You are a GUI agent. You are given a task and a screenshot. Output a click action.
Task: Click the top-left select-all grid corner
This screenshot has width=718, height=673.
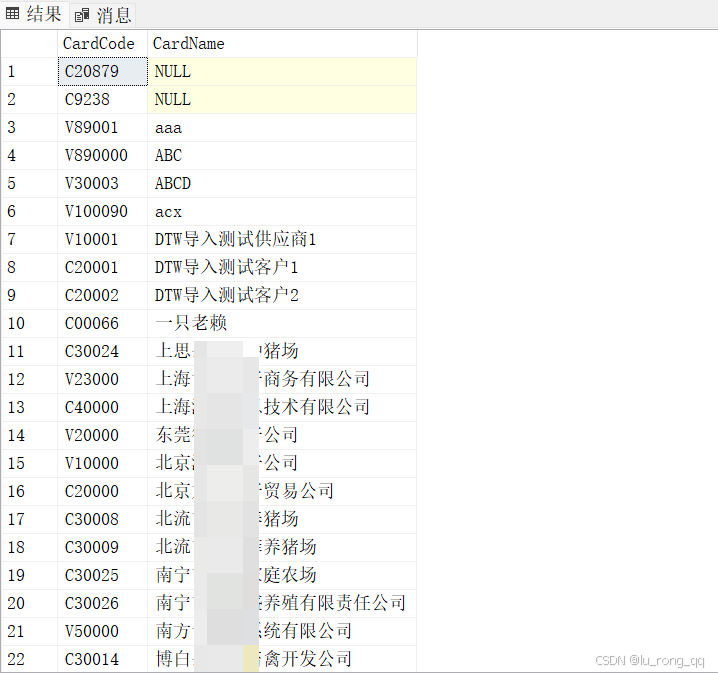coord(28,43)
